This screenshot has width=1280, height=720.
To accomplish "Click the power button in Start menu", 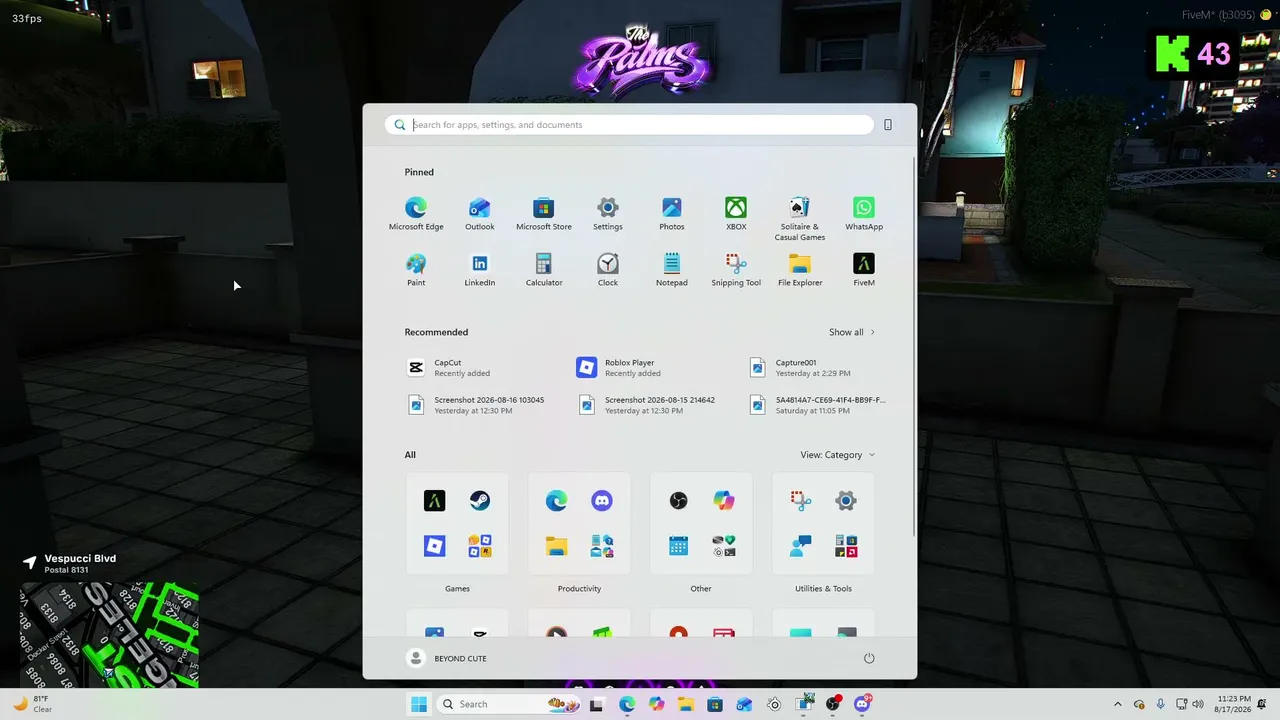I will point(869,658).
